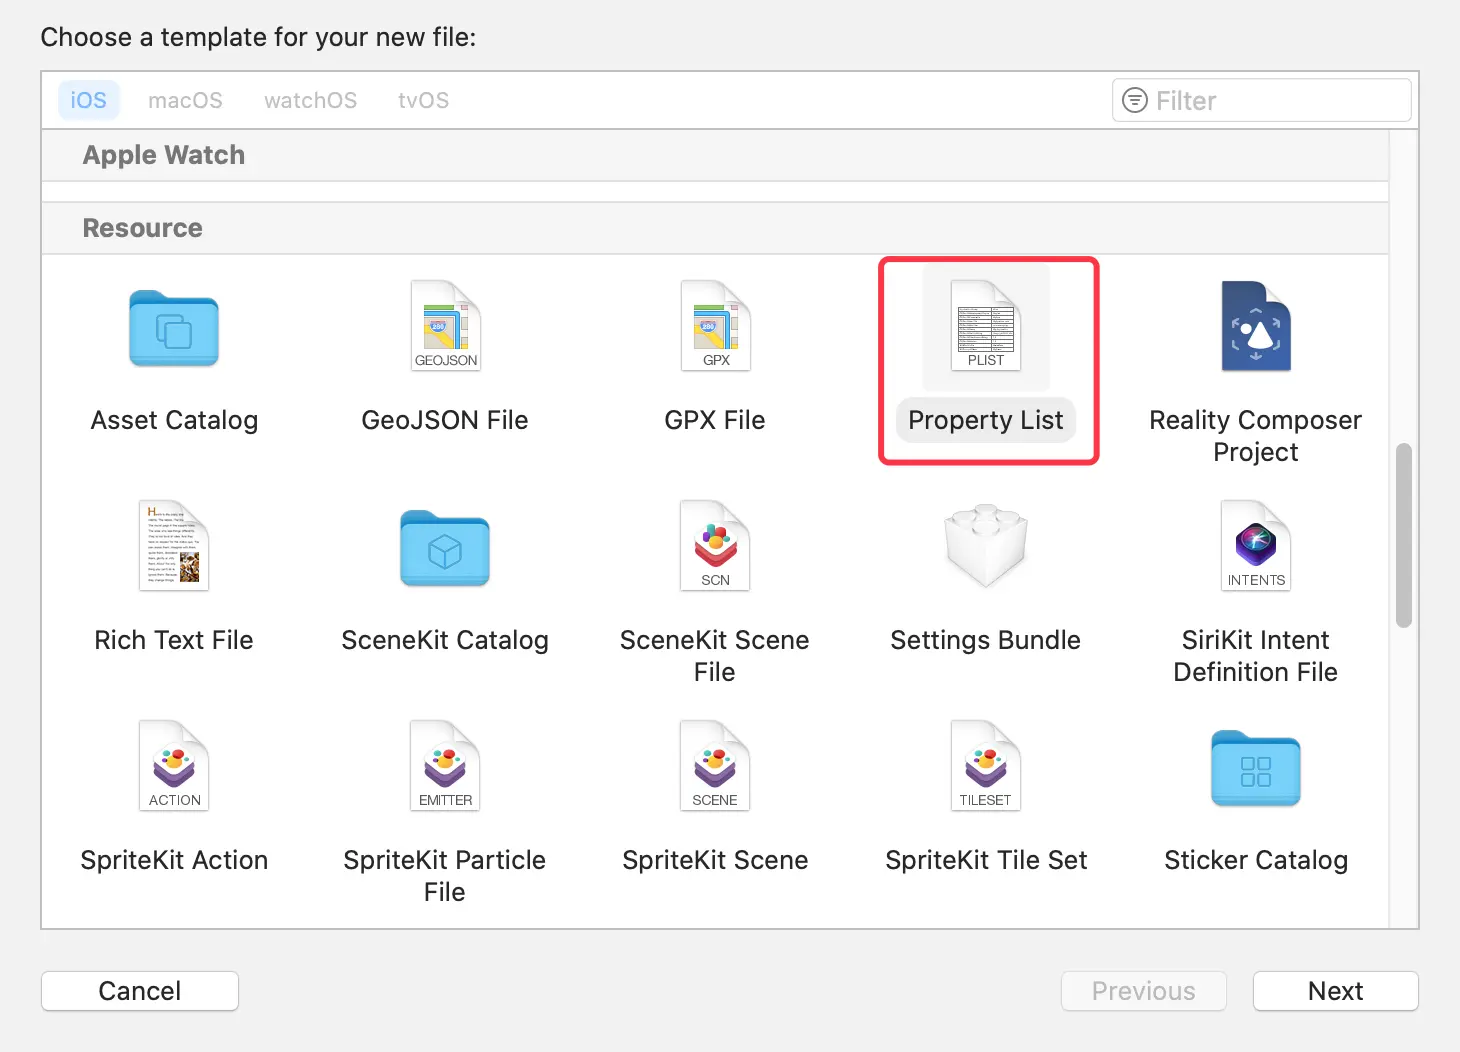This screenshot has width=1460, height=1052.
Task: Click the filter icon in search field
Action: click(x=1135, y=100)
